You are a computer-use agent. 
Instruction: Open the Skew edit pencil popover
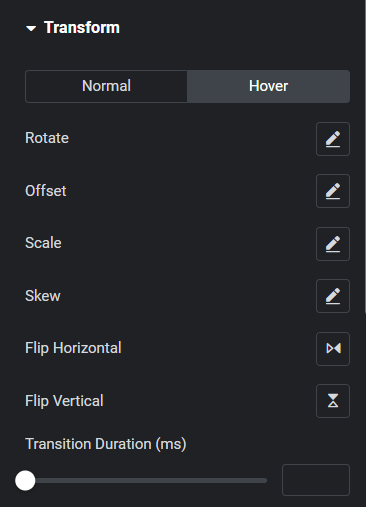[333, 296]
